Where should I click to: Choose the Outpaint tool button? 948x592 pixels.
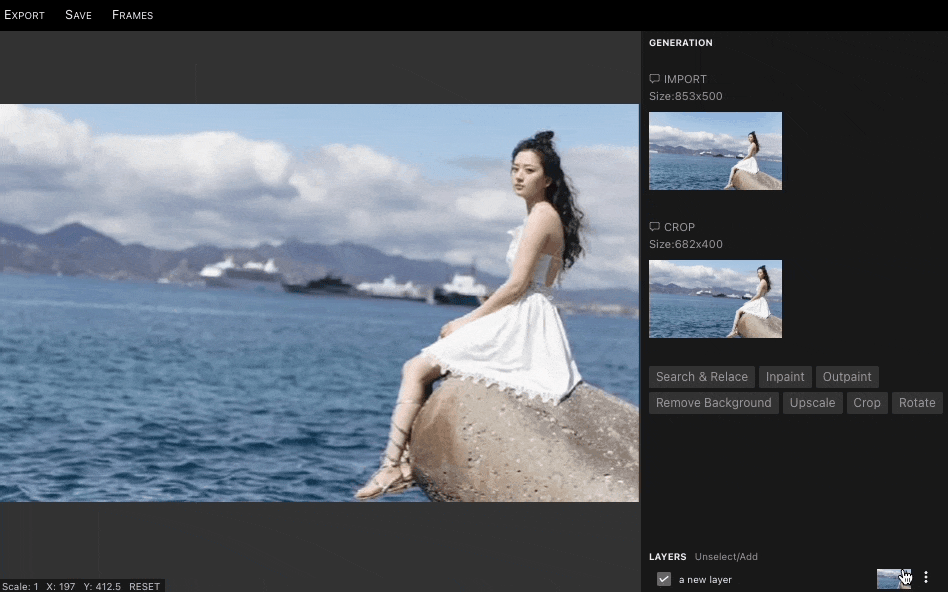847,377
